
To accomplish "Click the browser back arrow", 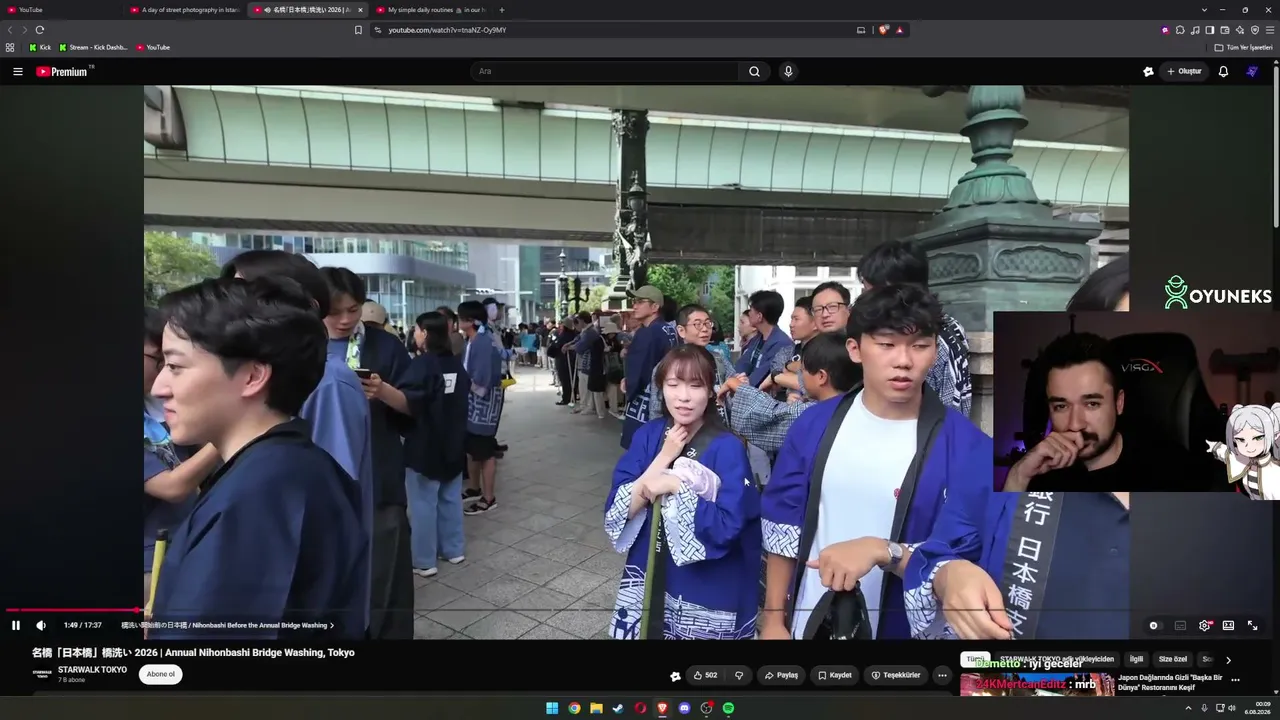I will click(11, 30).
